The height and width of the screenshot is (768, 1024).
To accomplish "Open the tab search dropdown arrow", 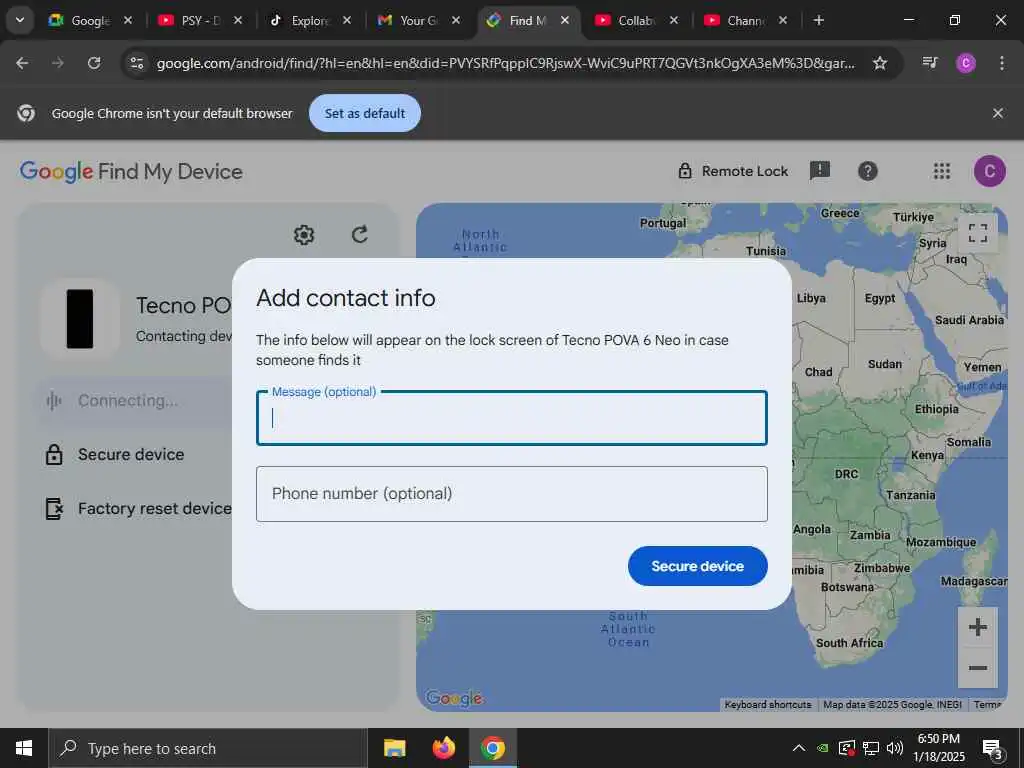I will click(20, 20).
